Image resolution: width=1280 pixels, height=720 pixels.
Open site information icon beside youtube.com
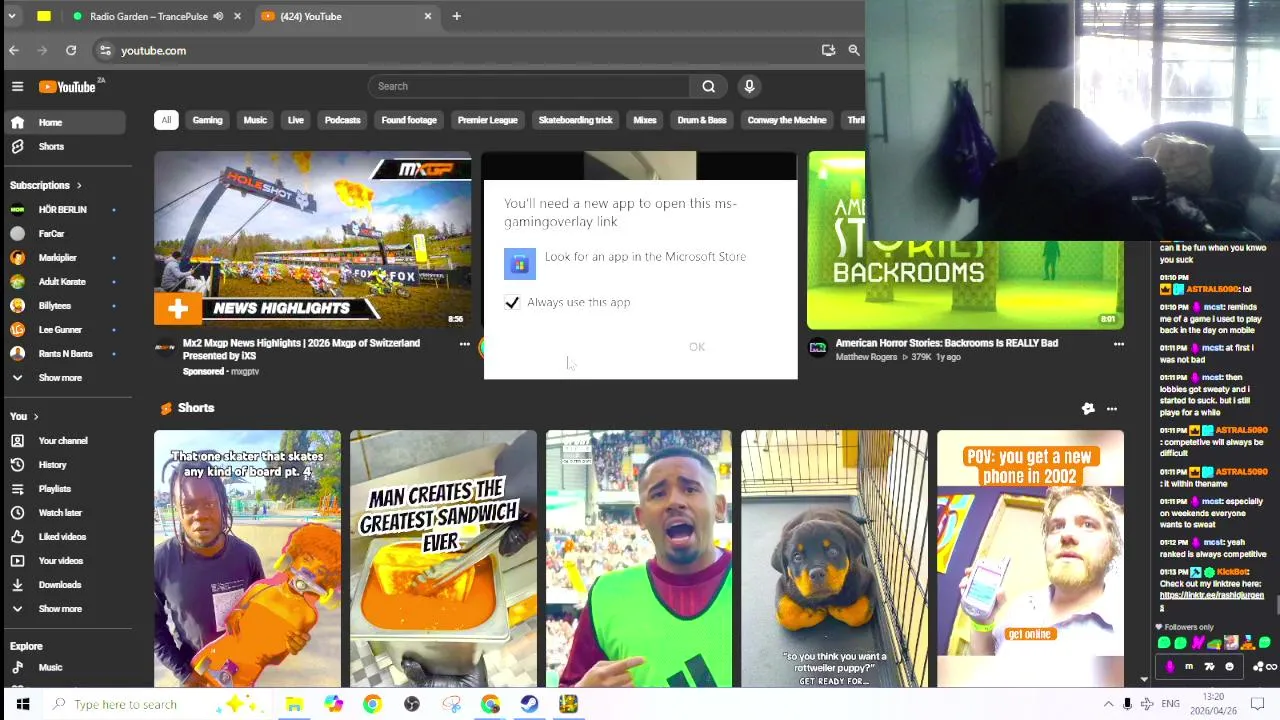(x=105, y=50)
